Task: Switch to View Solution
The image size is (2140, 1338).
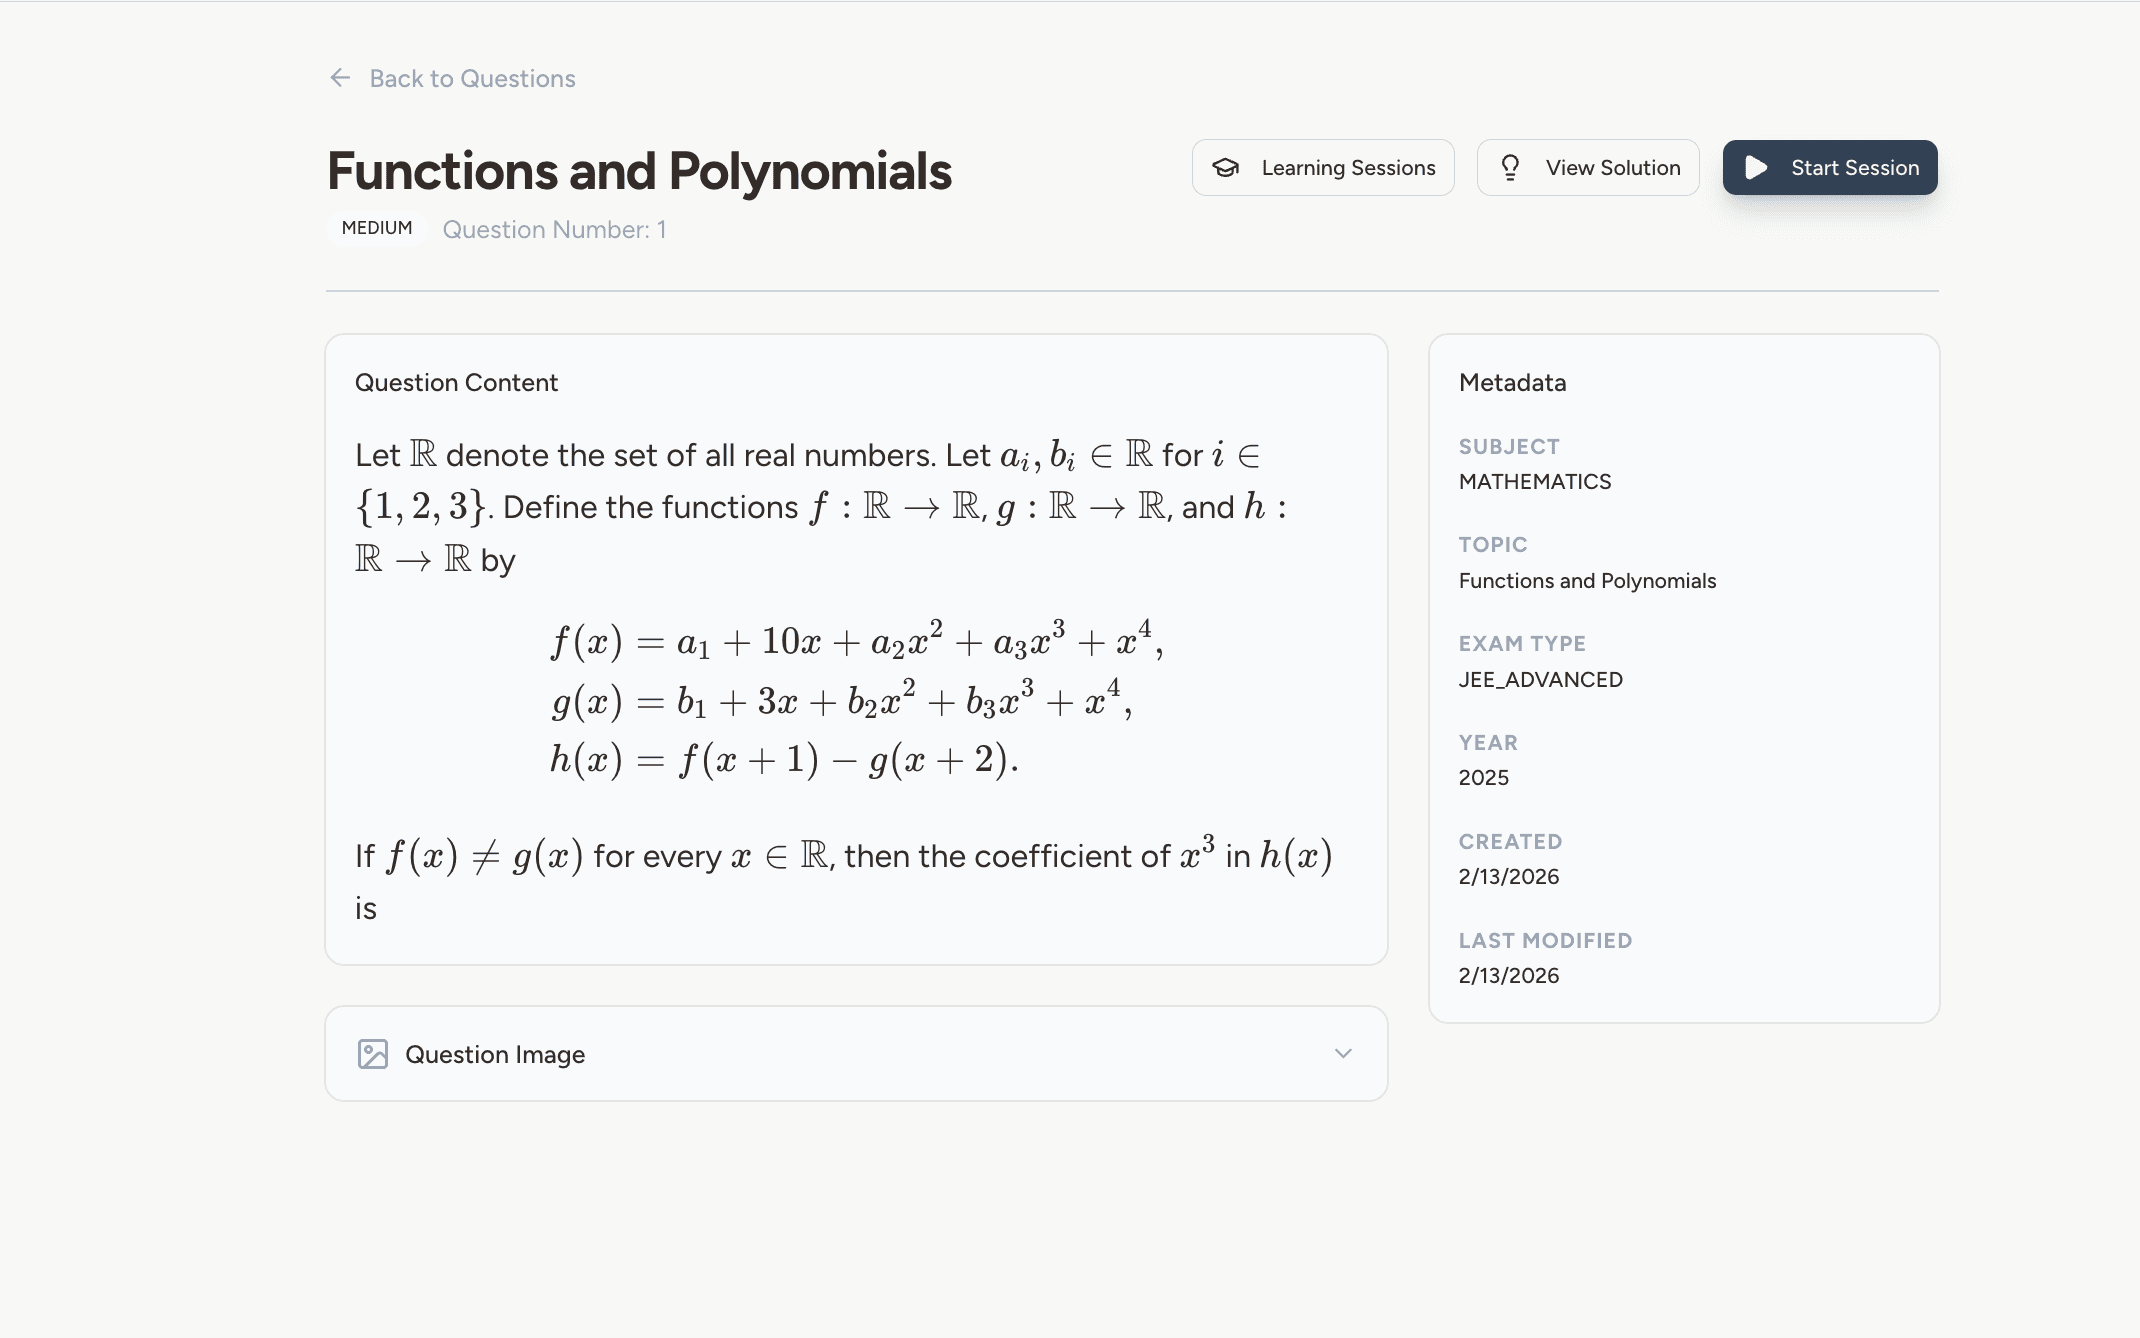Action: [x=1613, y=167]
